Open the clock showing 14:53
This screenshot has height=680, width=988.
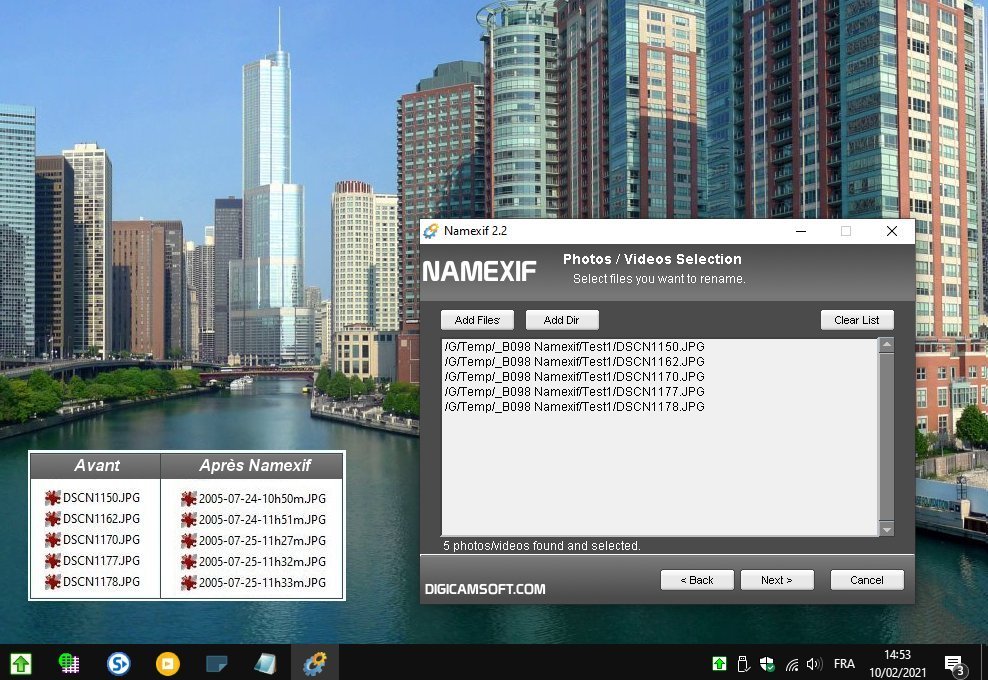click(897, 663)
